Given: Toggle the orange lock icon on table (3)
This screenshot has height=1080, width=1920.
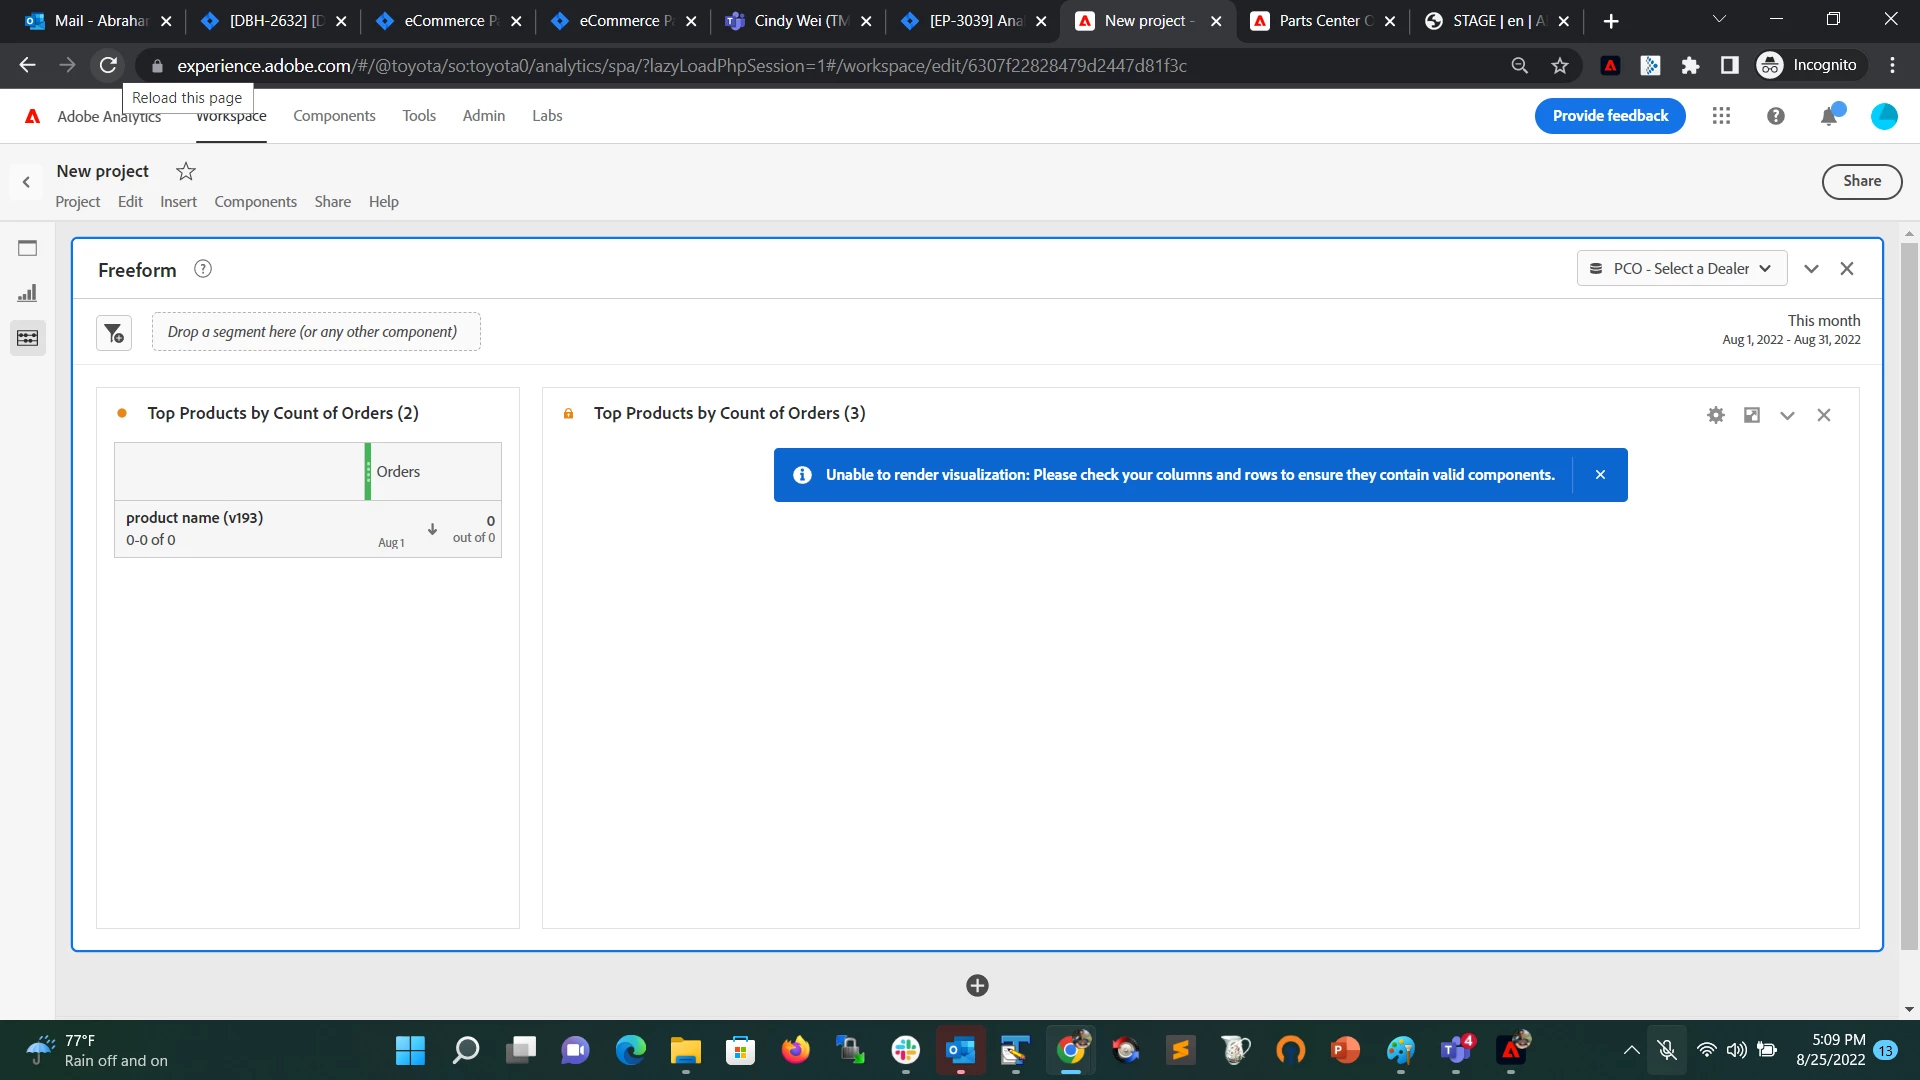Looking at the screenshot, I should 568,414.
